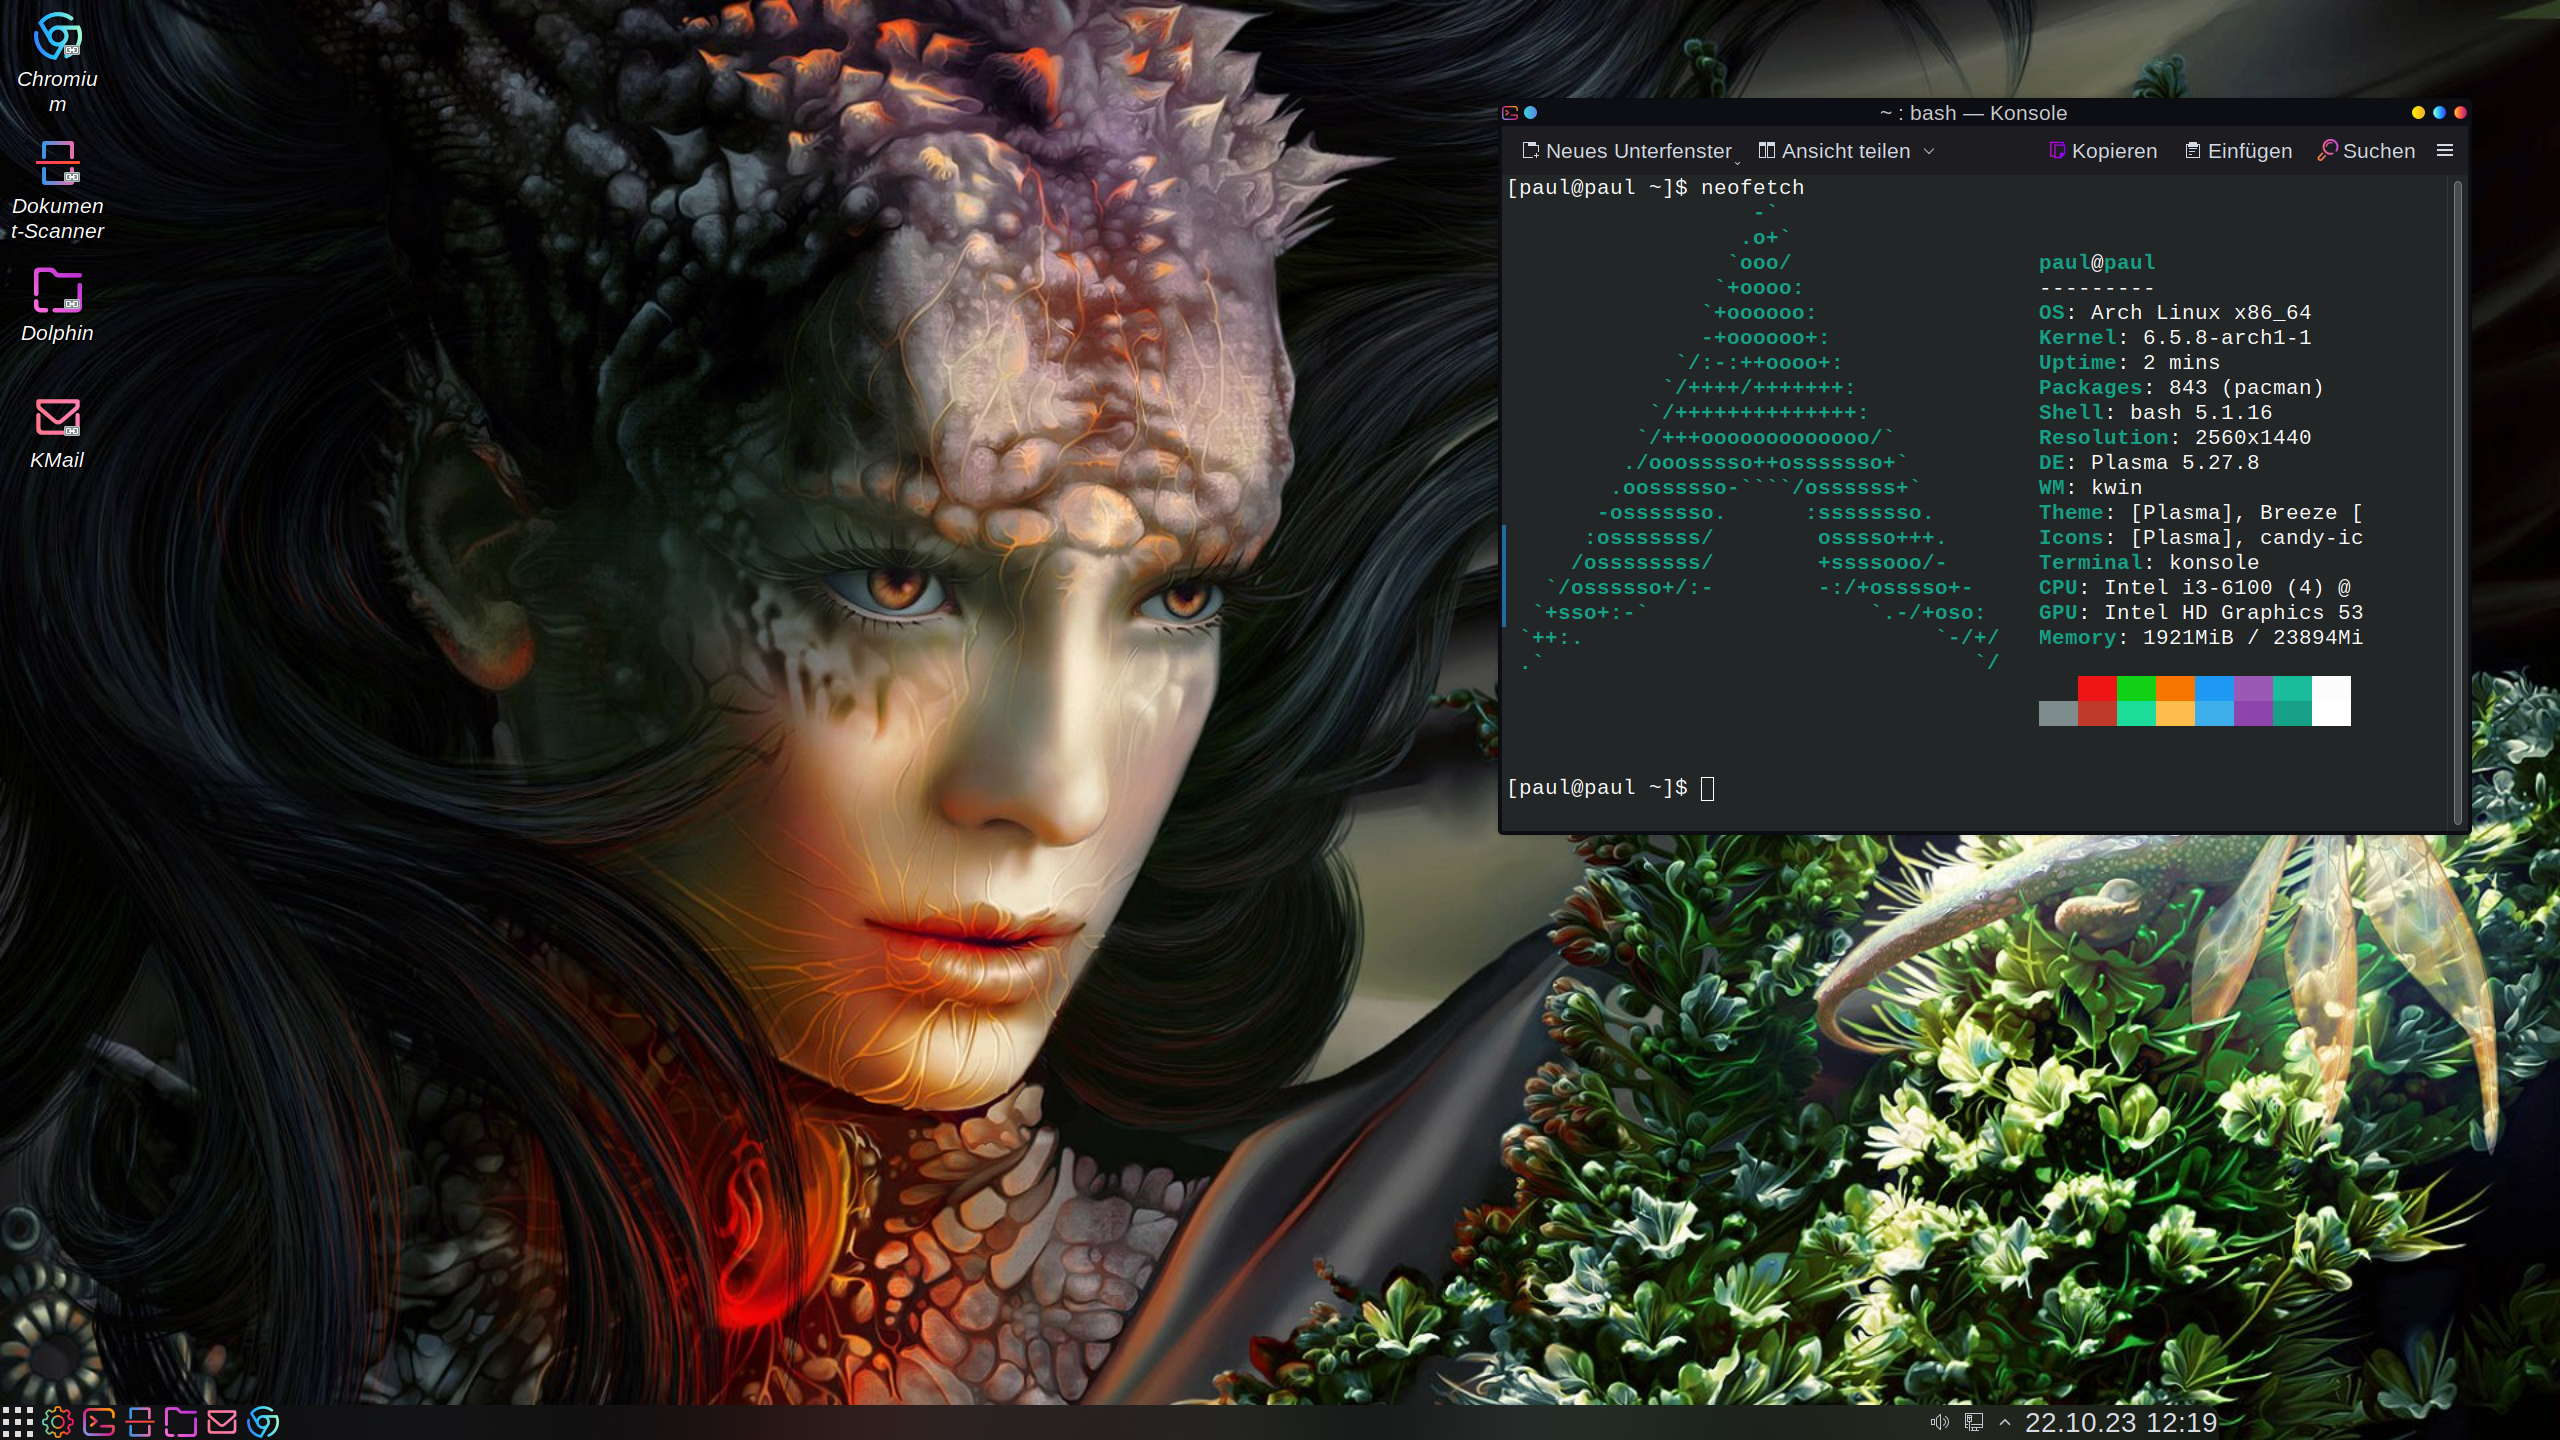Click Einfügen in Konsole toolbar
The height and width of the screenshot is (1440, 2560).
(x=2238, y=151)
